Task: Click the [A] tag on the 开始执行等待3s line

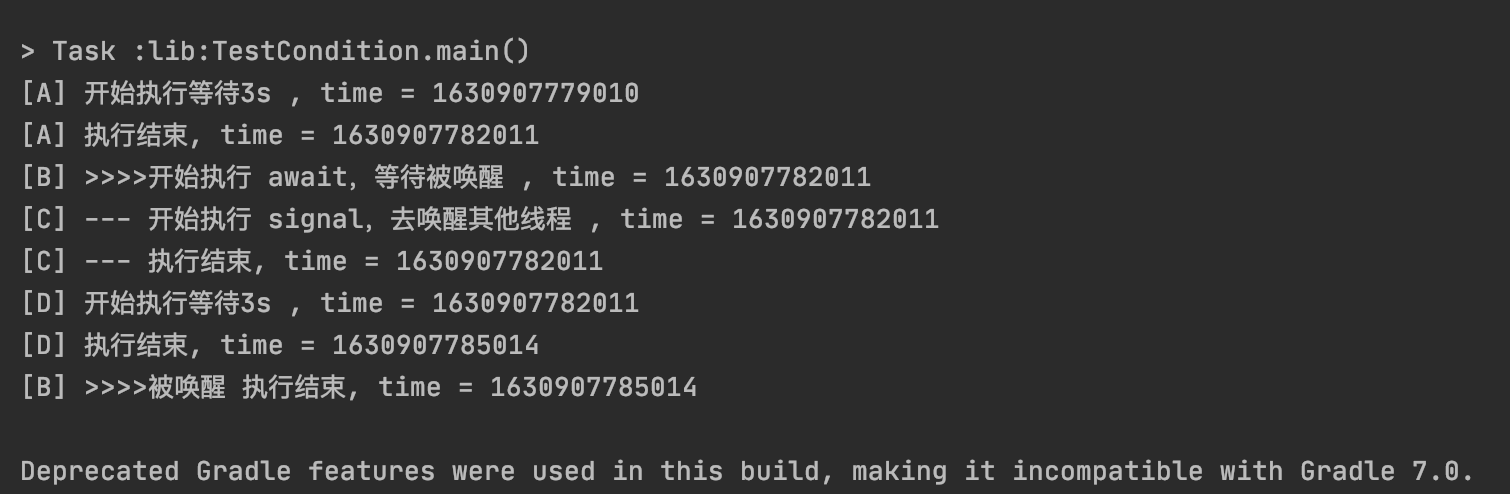Action: [43, 93]
